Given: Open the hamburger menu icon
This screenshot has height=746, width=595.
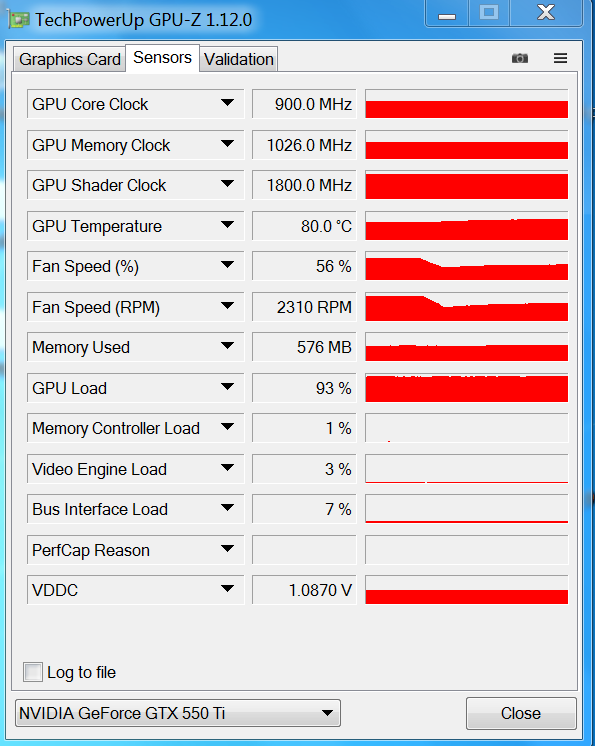Looking at the screenshot, I should click(560, 58).
